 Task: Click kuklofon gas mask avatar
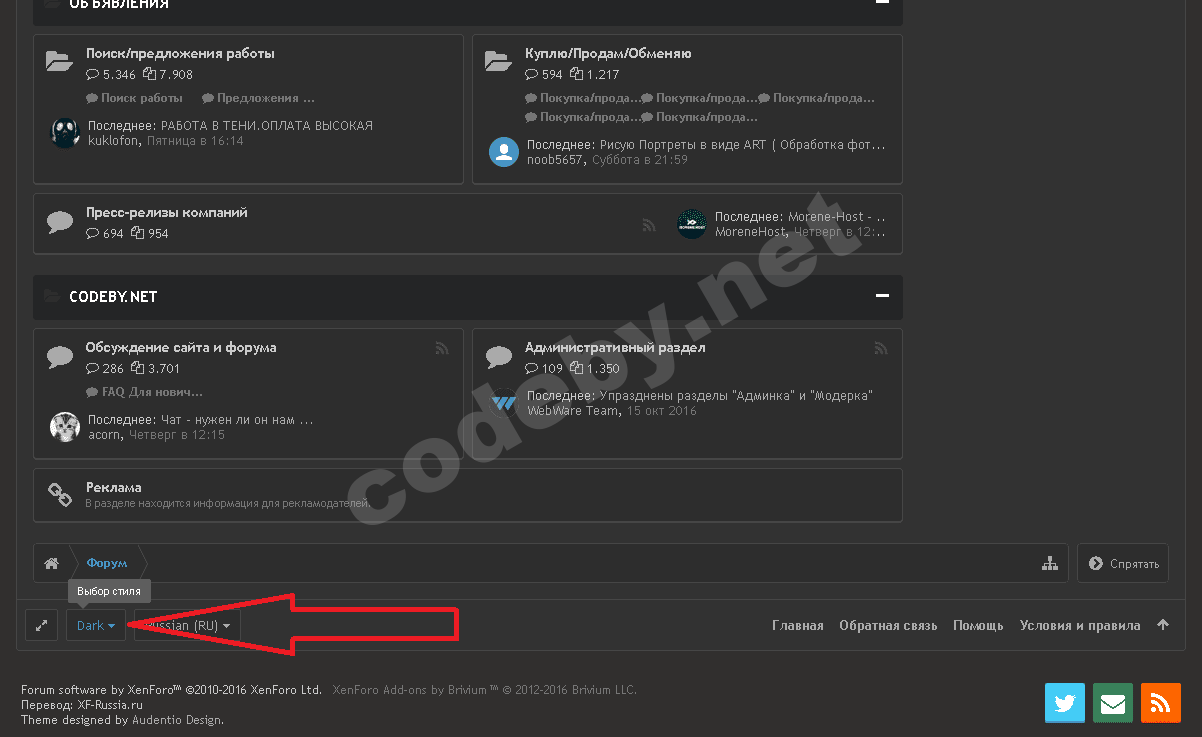(x=65, y=132)
